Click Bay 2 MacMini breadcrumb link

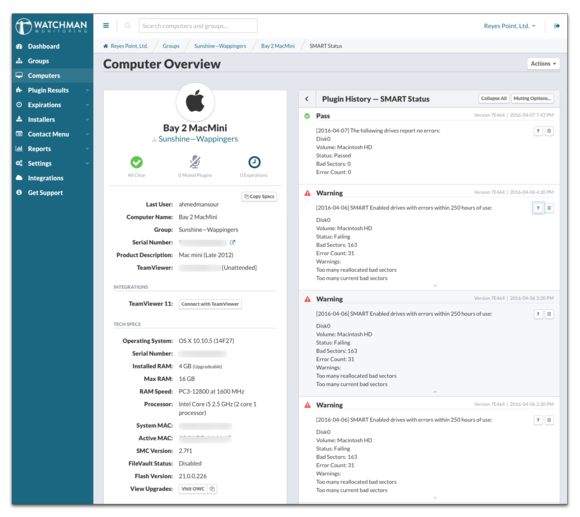pyautogui.click(x=278, y=46)
